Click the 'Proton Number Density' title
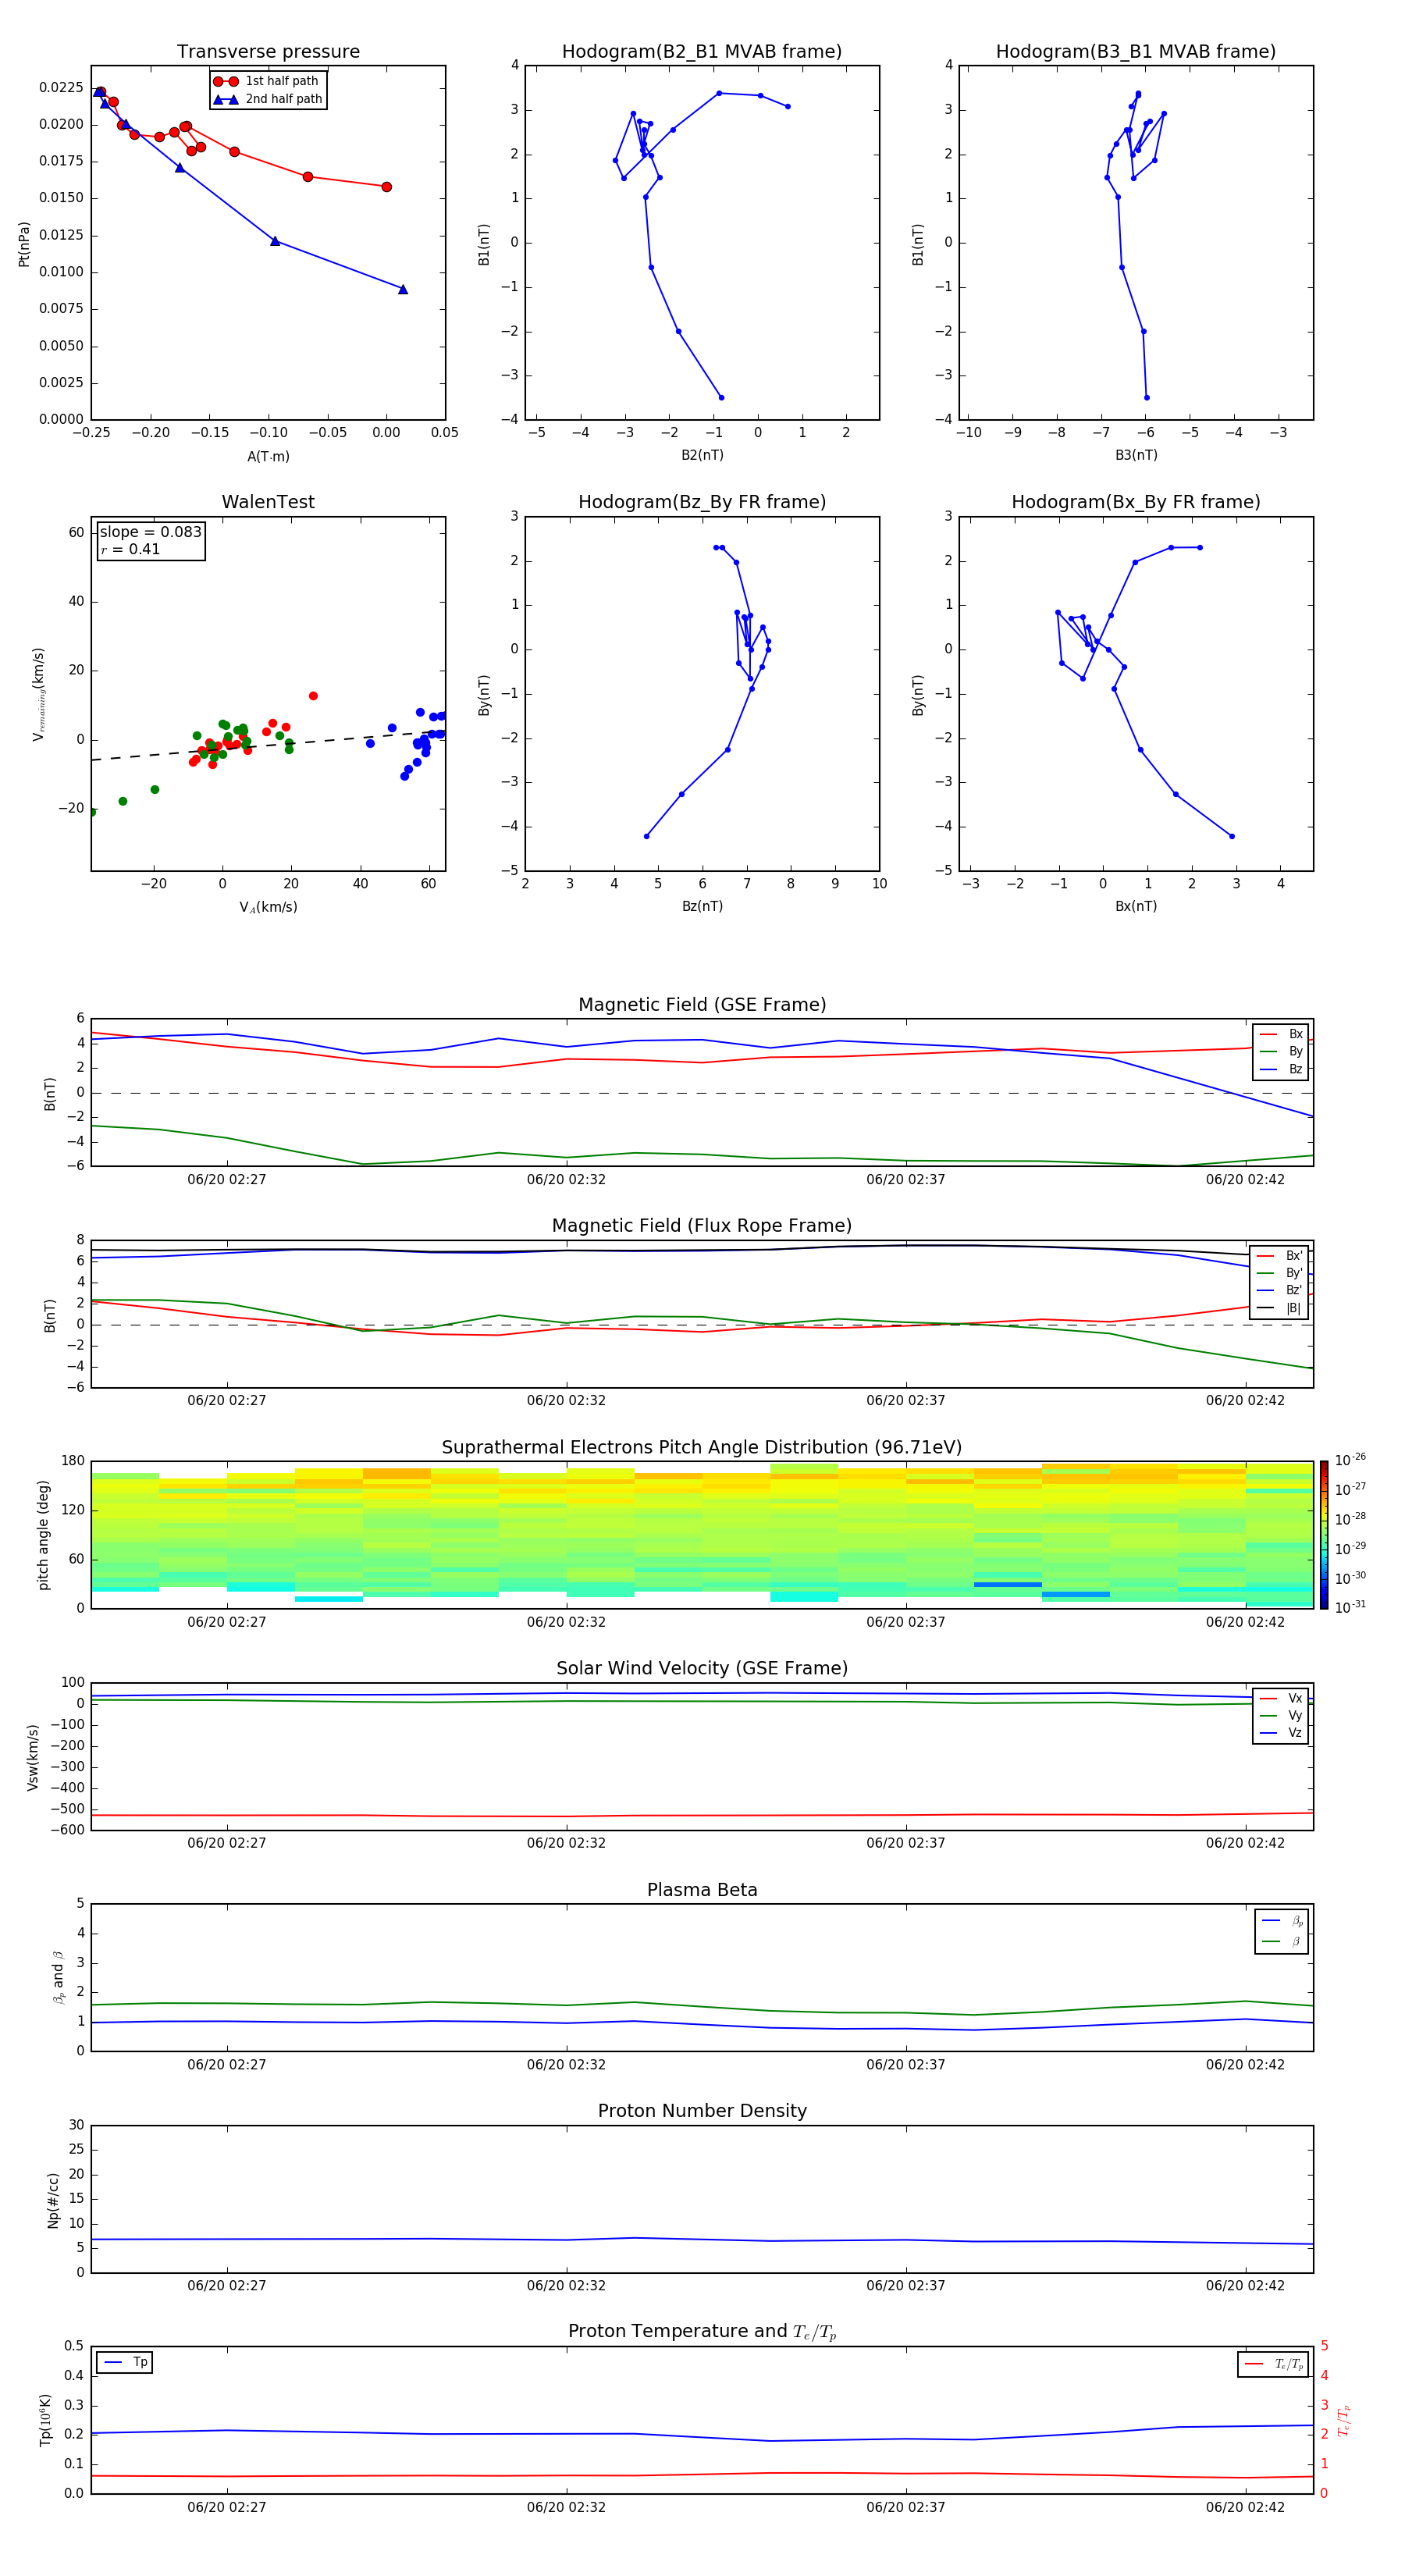This screenshot has width=1405, height=2576. click(702, 2111)
